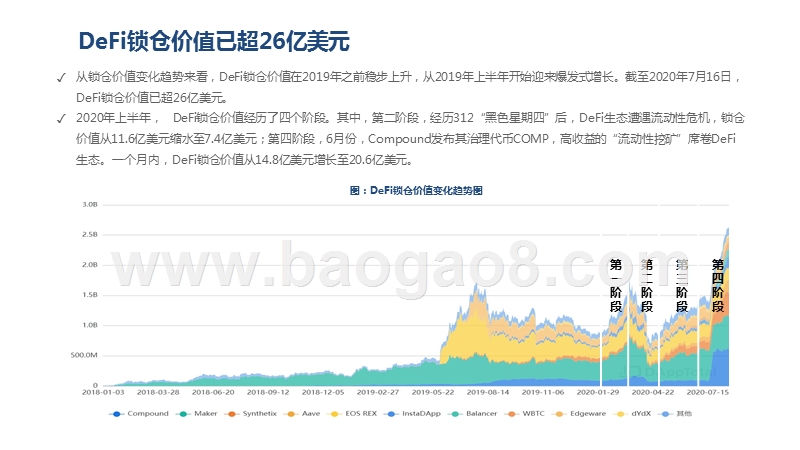Click the 2019-08-14 x-axis date
The width and height of the screenshot is (800, 450).
(488, 392)
